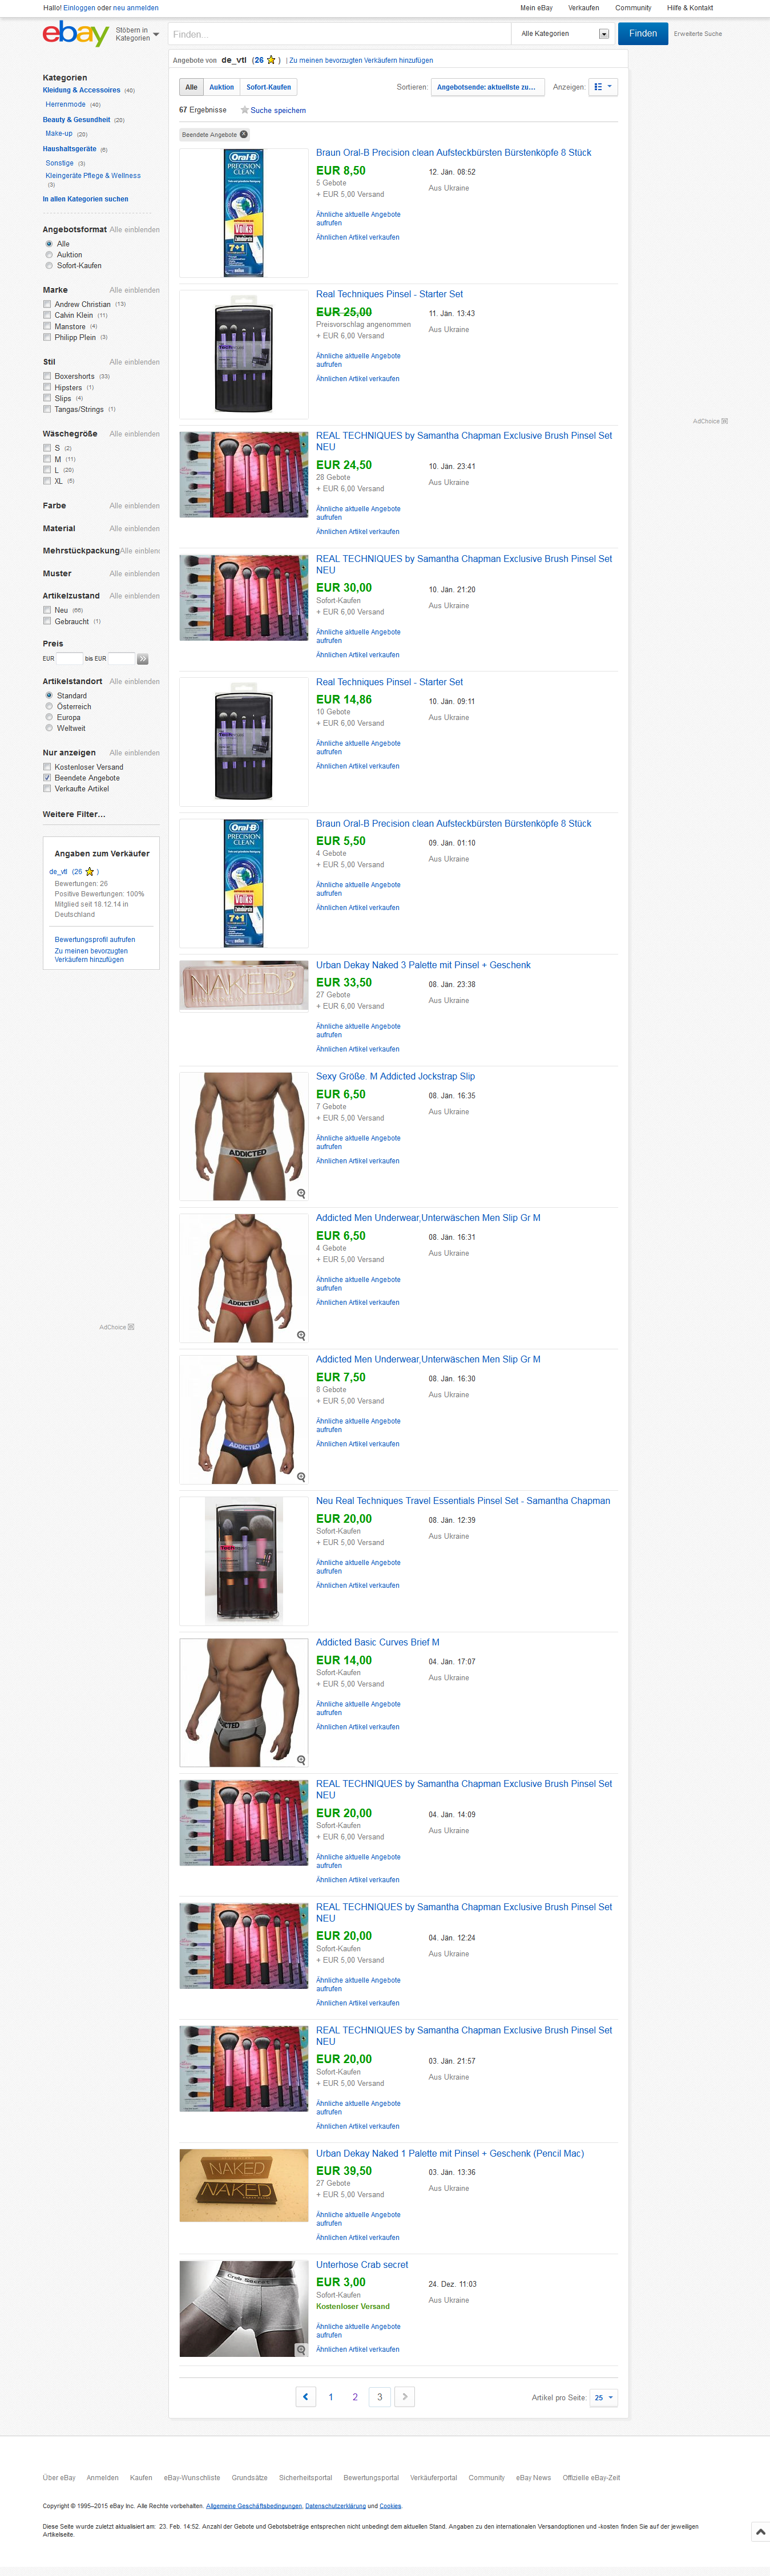Select the Auktion radio button

[49, 255]
